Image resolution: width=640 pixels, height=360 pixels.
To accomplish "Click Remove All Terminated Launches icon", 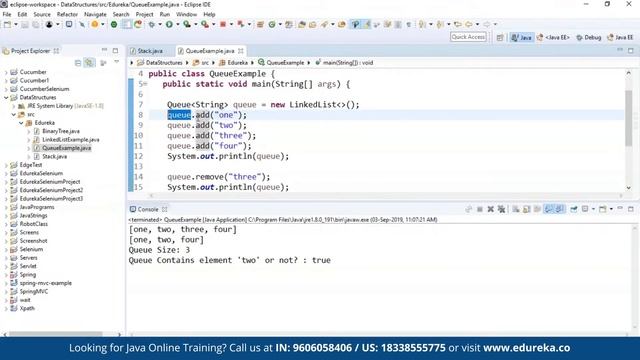I will 502,209.
